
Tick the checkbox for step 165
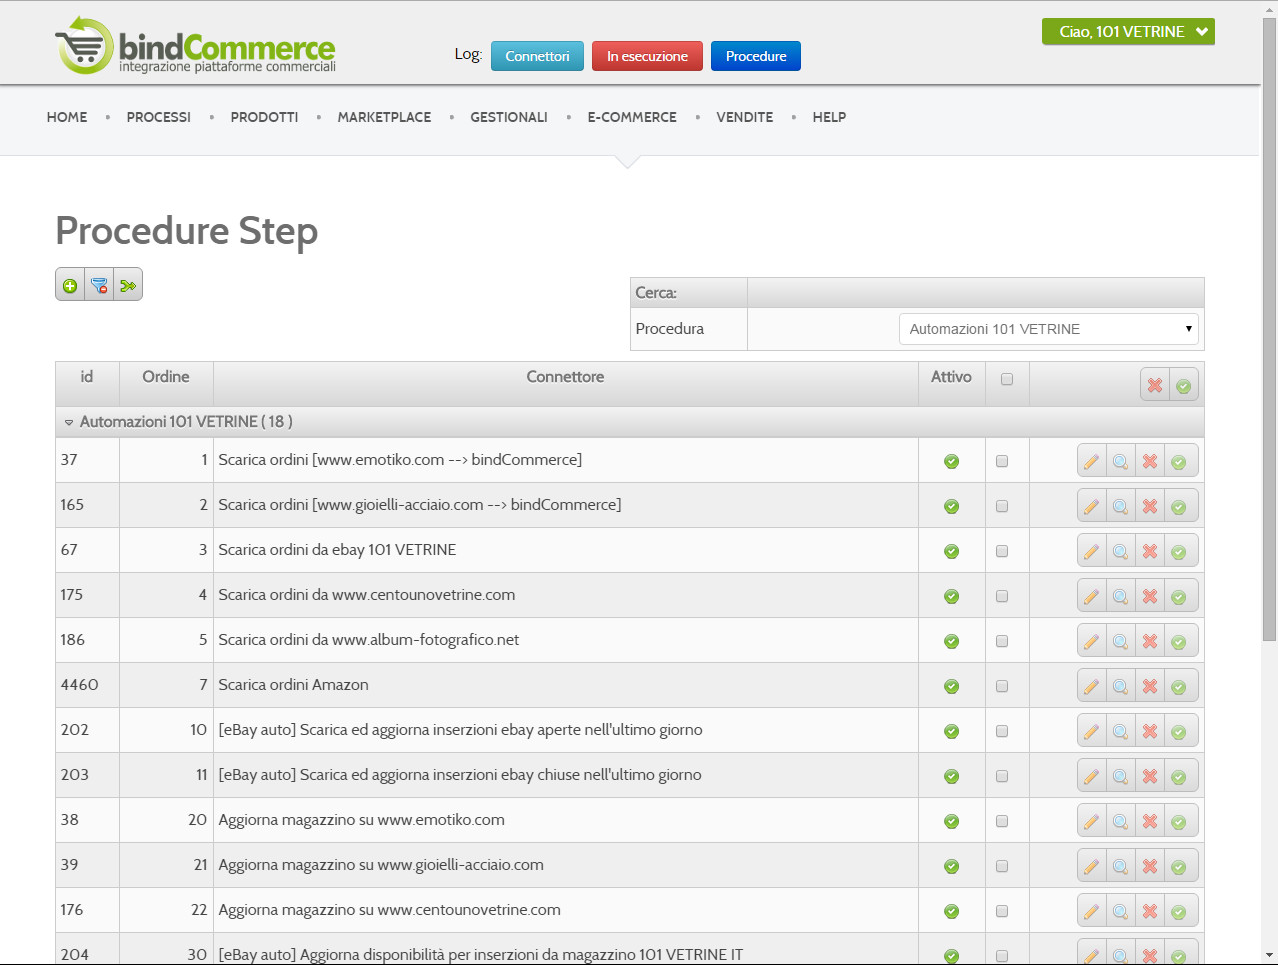click(x=1002, y=506)
